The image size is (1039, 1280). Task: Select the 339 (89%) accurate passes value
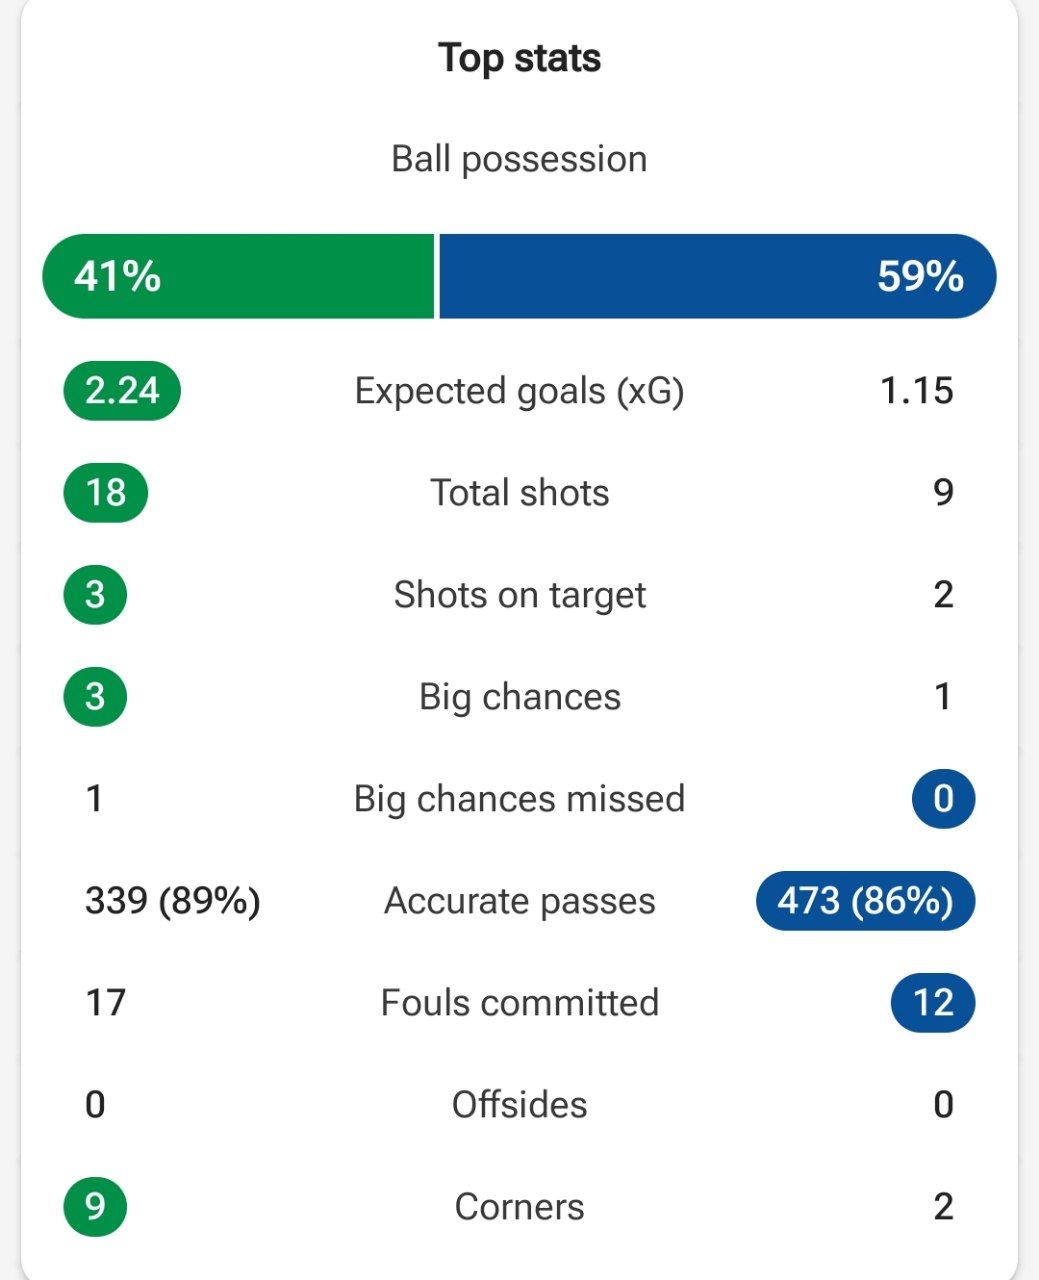pos(173,901)
